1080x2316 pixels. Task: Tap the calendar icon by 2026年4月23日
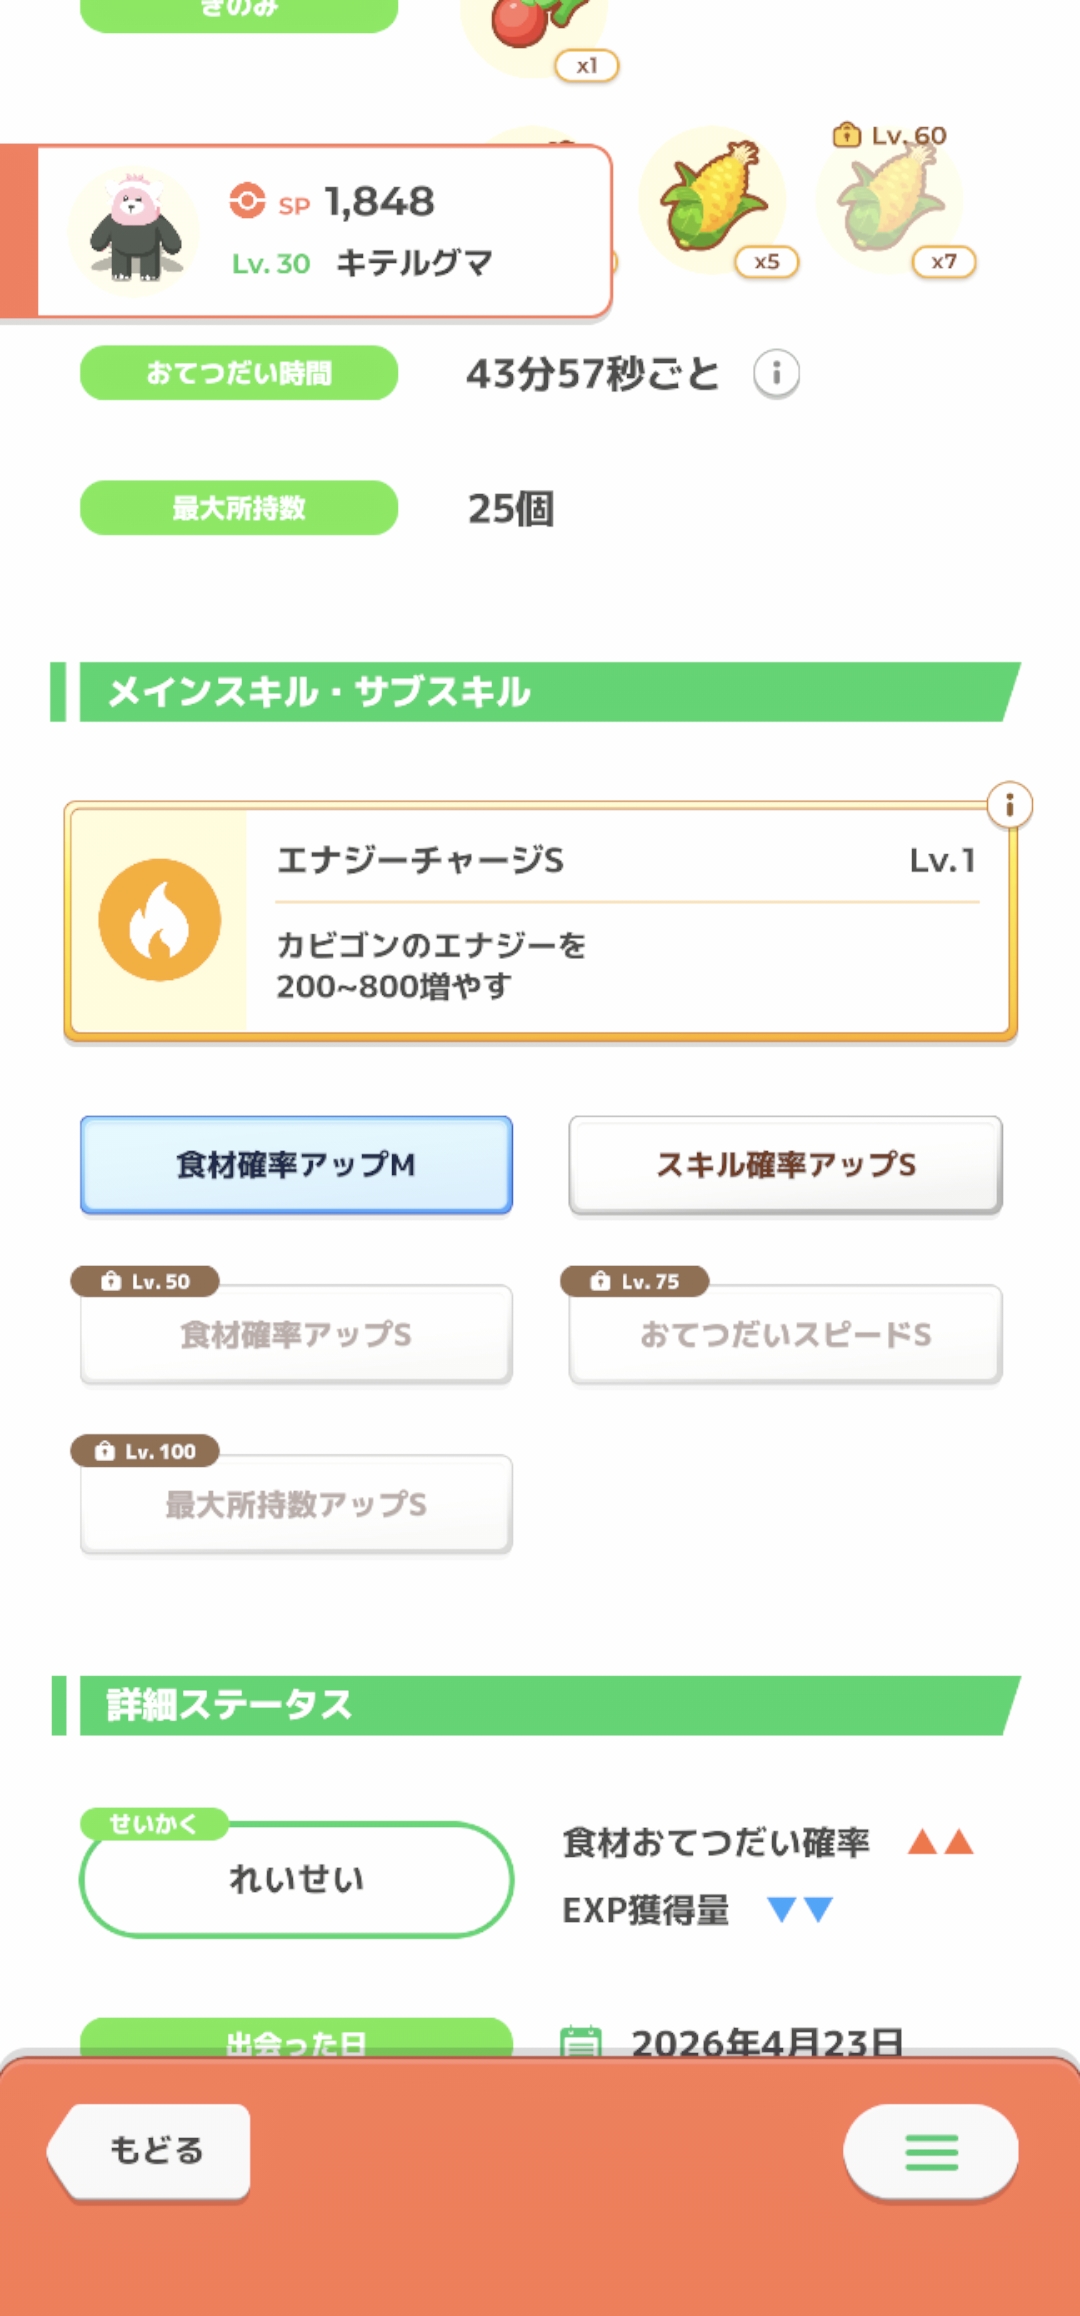pyautogui.click(x=581, y=2040)
